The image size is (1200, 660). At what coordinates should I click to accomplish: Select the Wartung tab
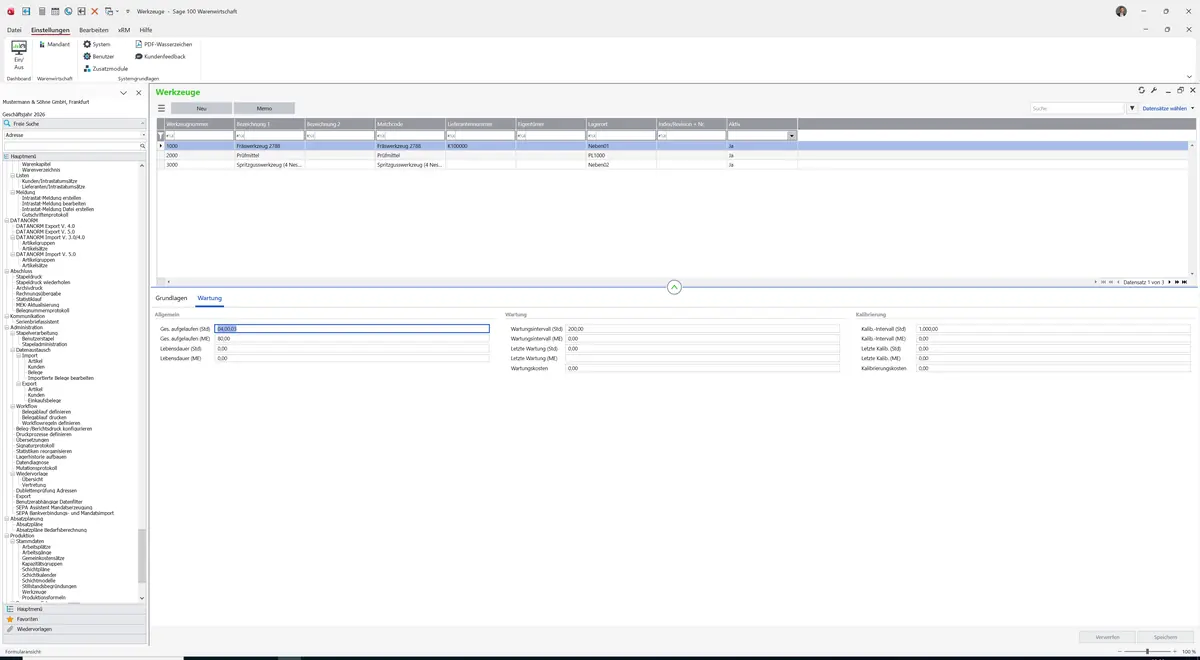coord(210,298)
